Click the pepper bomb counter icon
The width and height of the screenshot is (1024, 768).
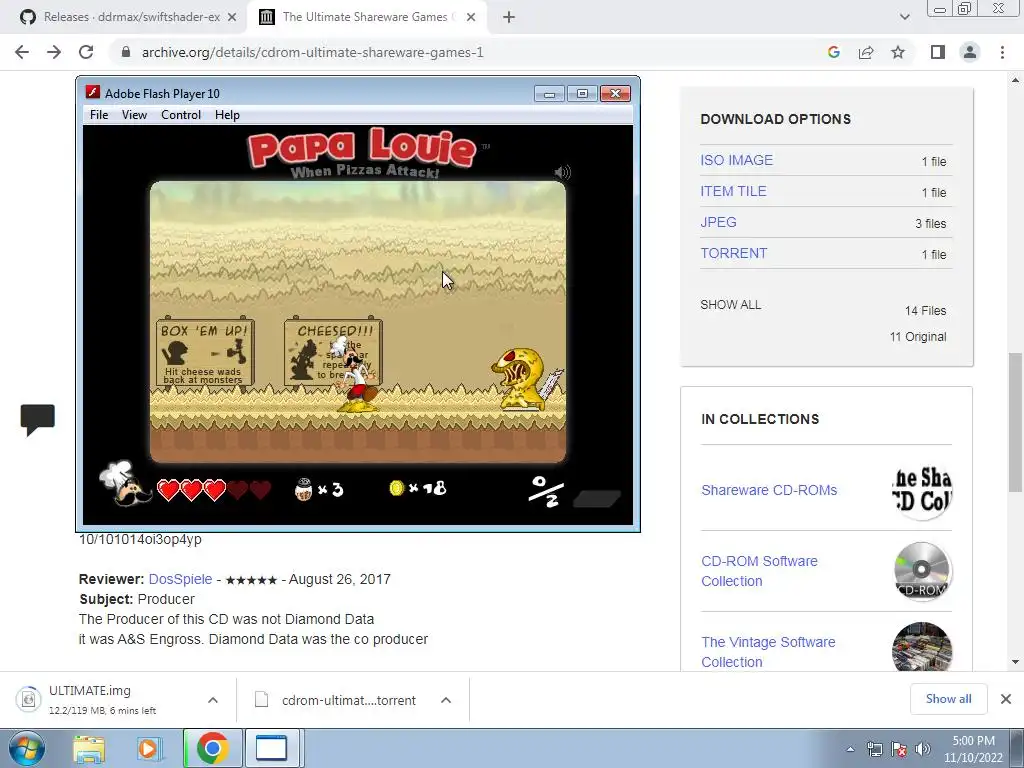304,489
